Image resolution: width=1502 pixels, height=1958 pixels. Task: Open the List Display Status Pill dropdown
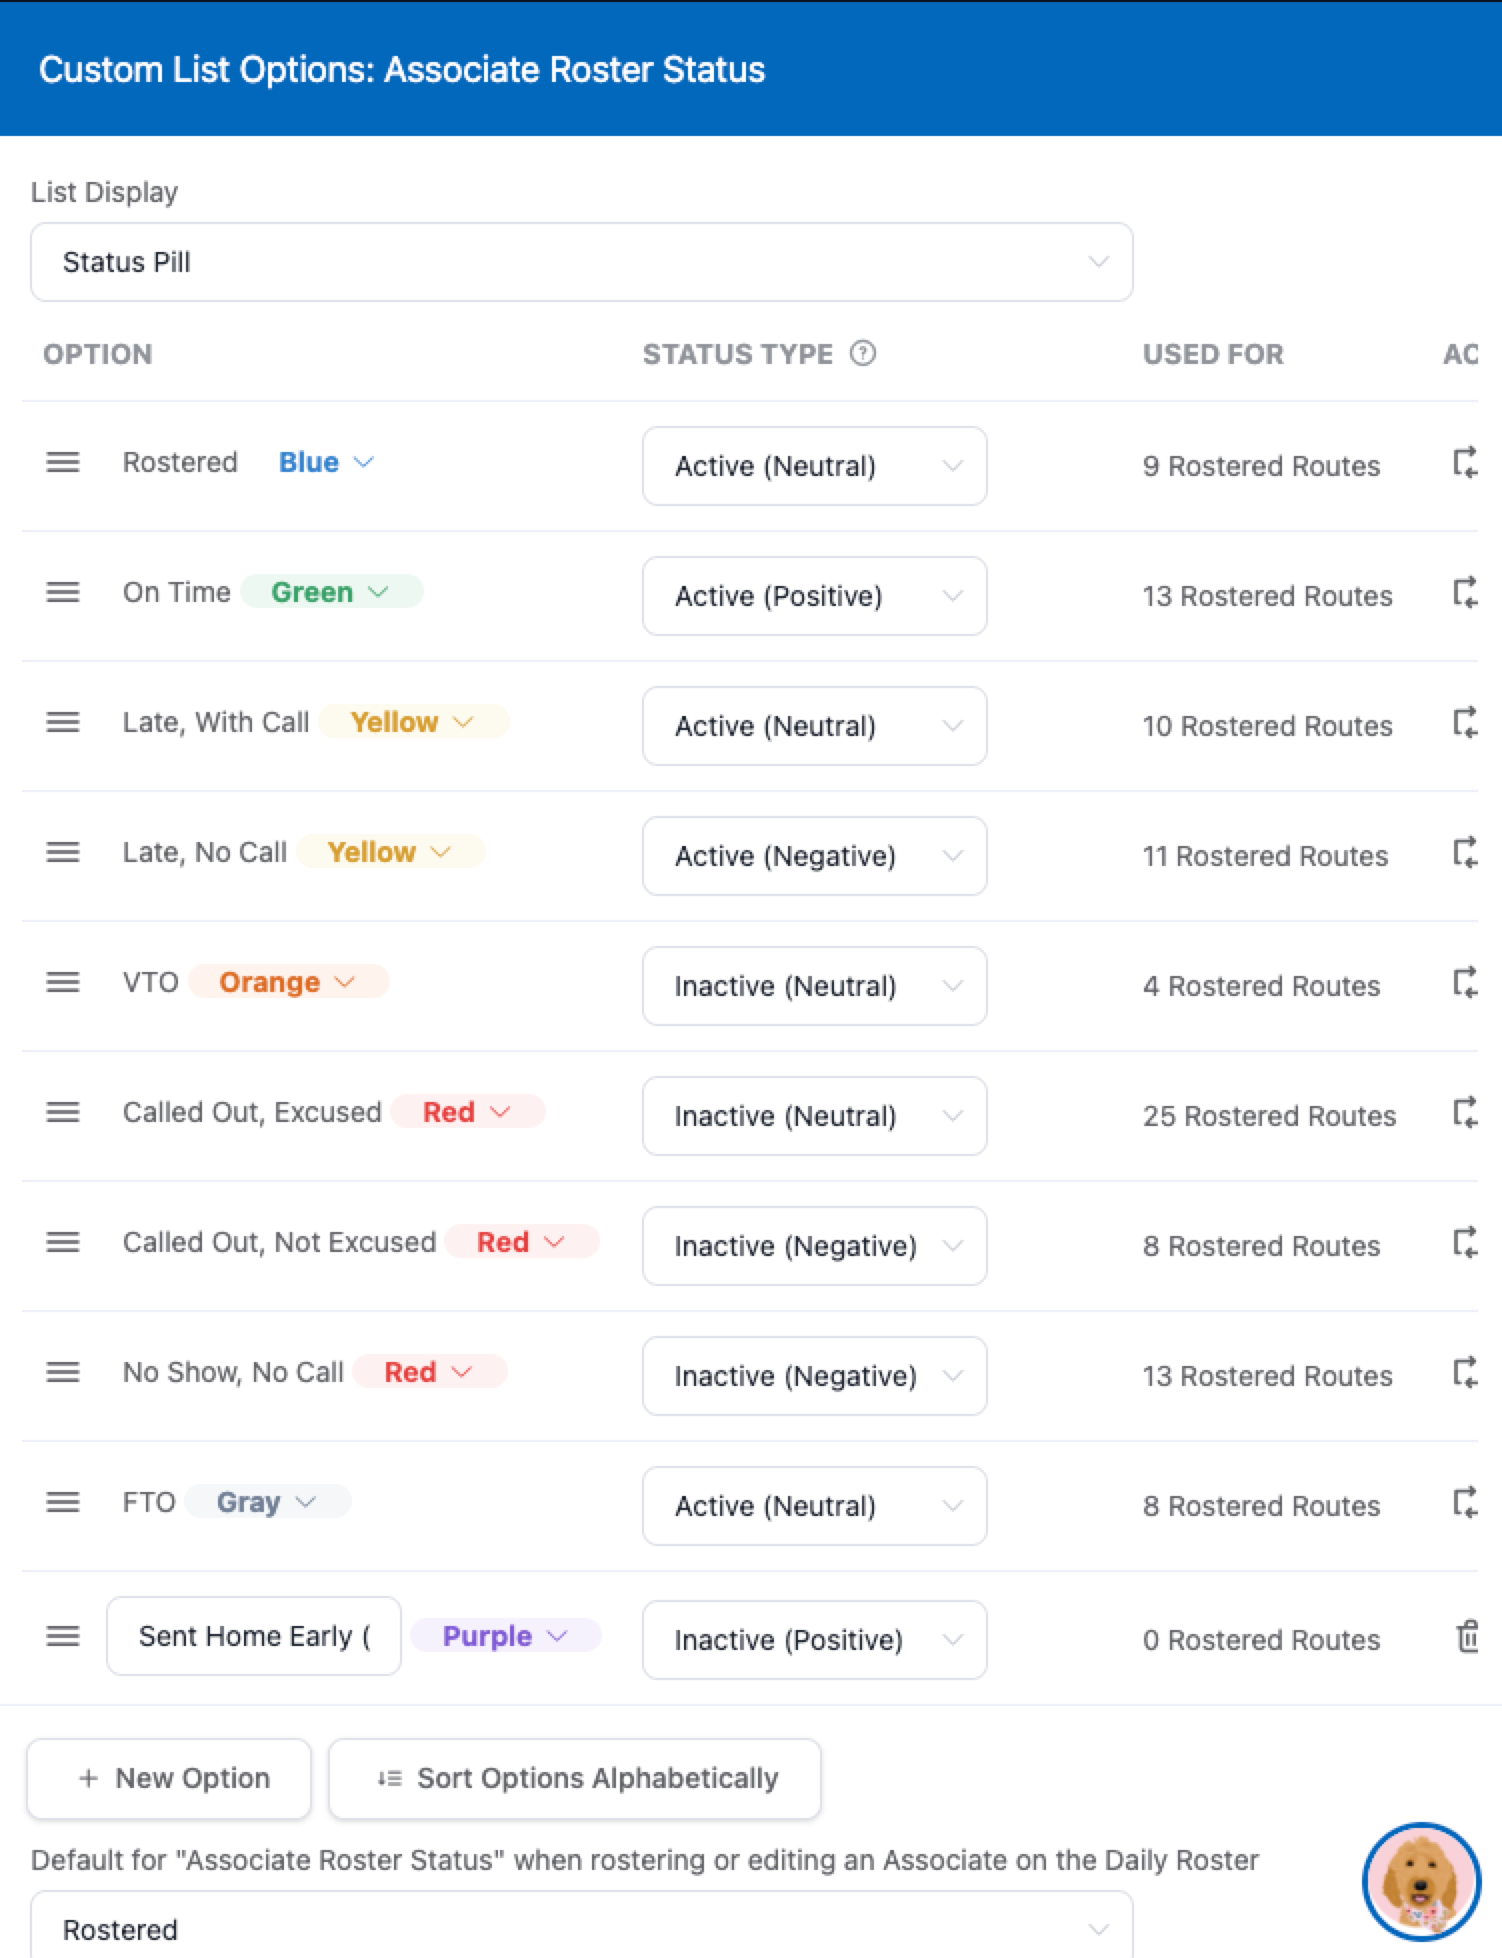[581, 262]
